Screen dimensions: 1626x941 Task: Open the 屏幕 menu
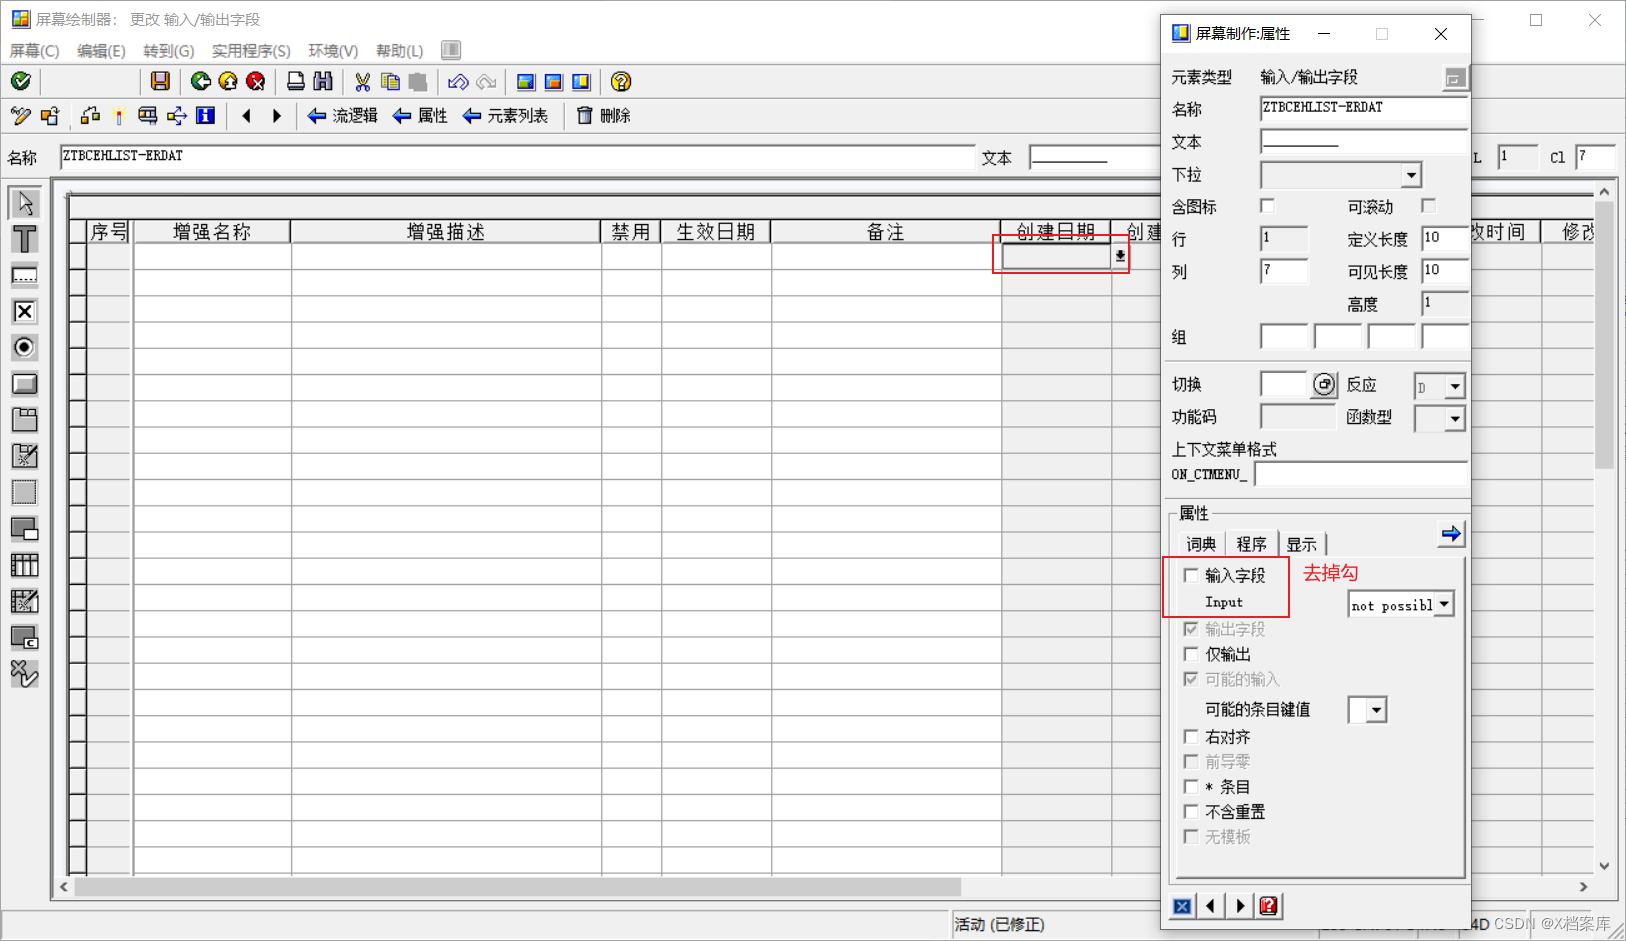click(x=35, y=51)
